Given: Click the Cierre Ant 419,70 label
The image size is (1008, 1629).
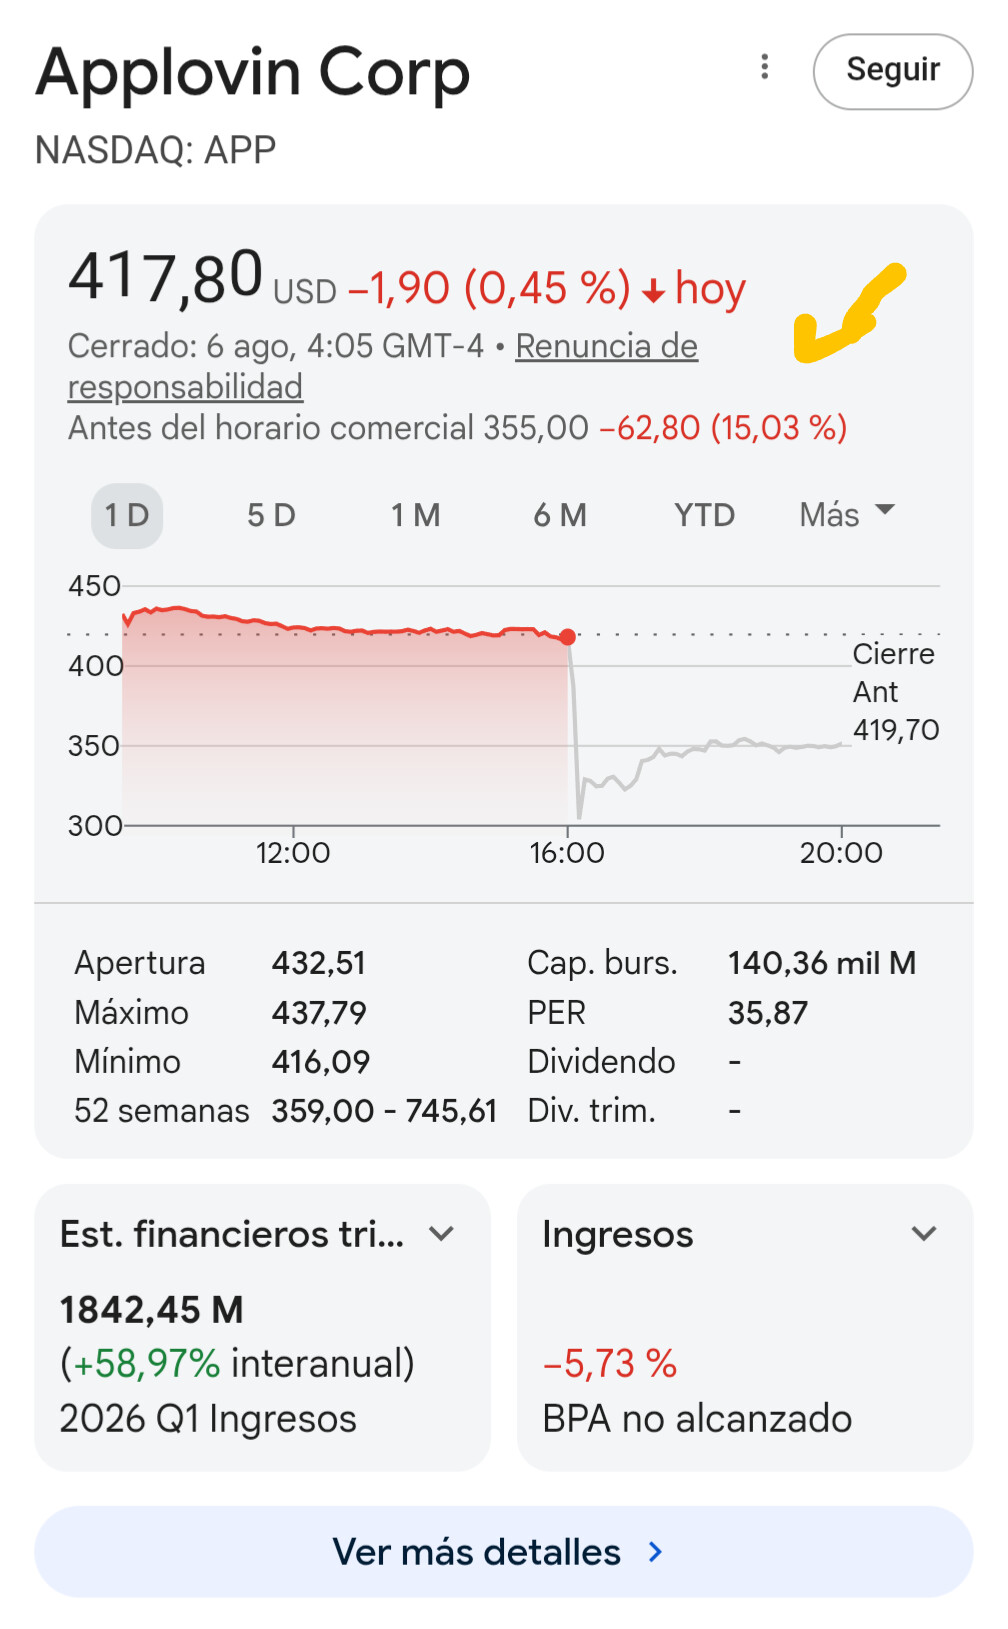Looking at the screenshot, I should [x=895, y=692].
